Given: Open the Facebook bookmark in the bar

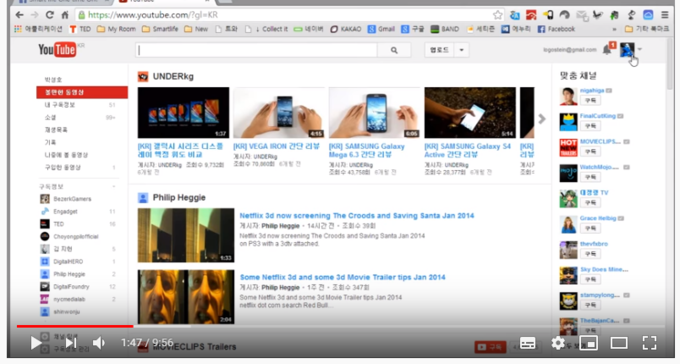Looking at the screenshot, I should [x=556, y=29].
